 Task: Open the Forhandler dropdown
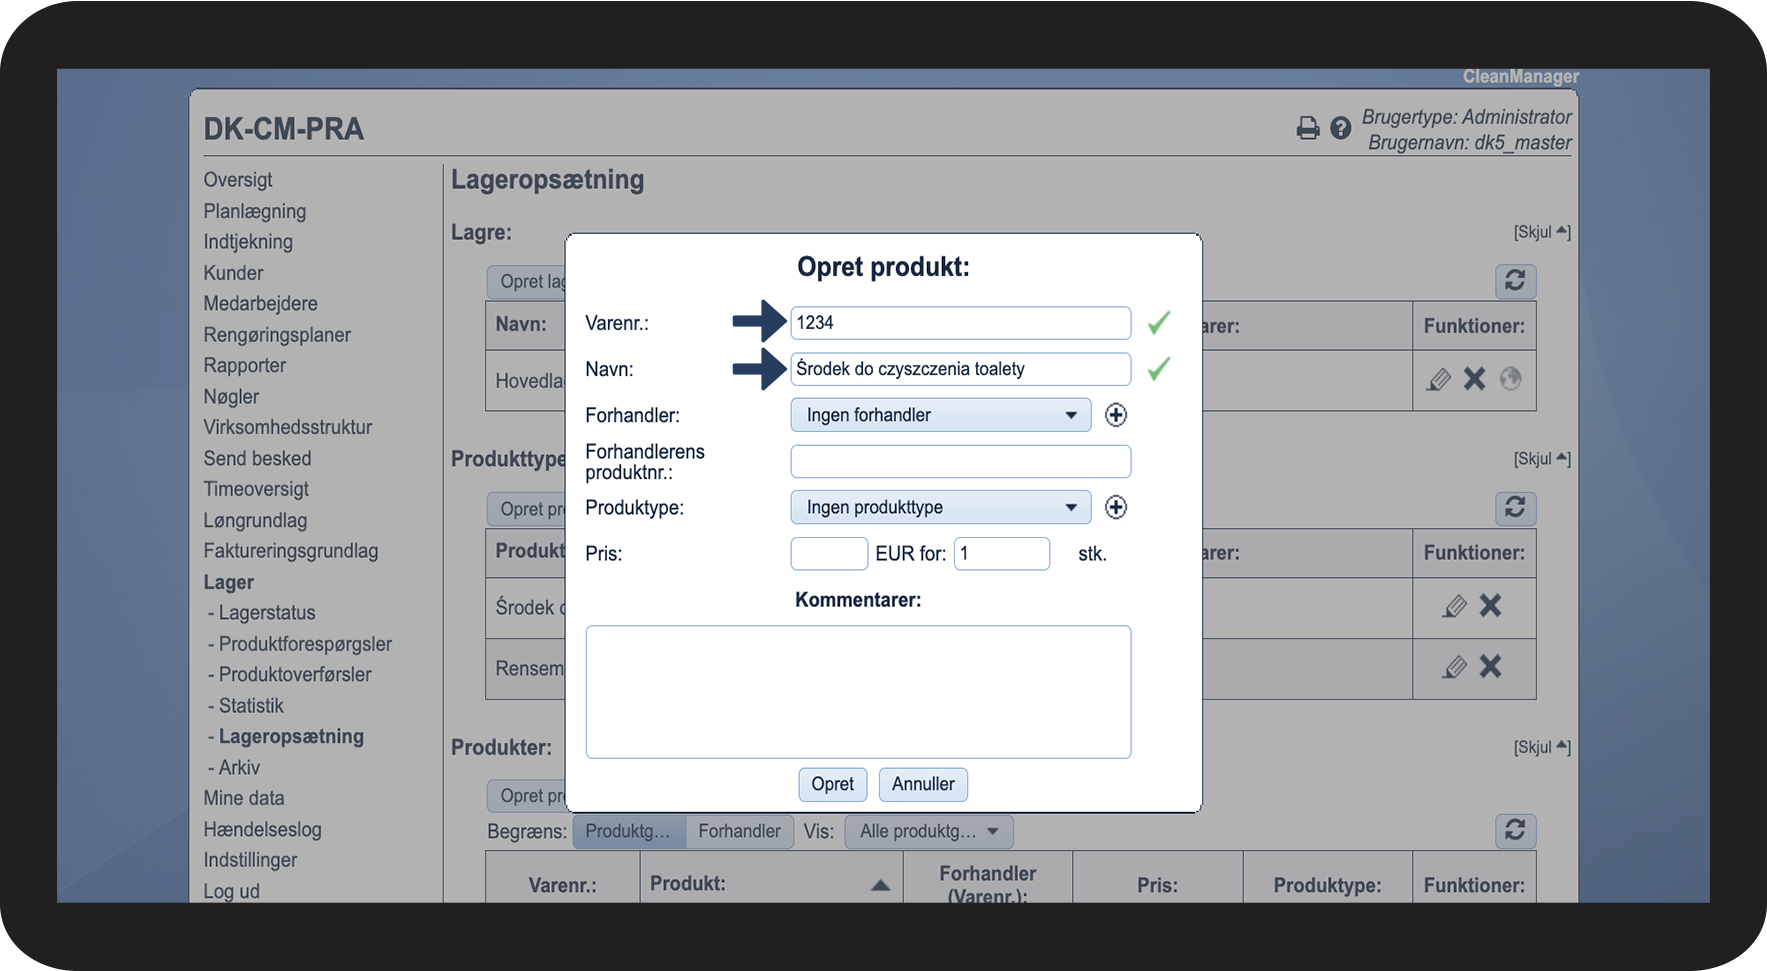point(940,415)
